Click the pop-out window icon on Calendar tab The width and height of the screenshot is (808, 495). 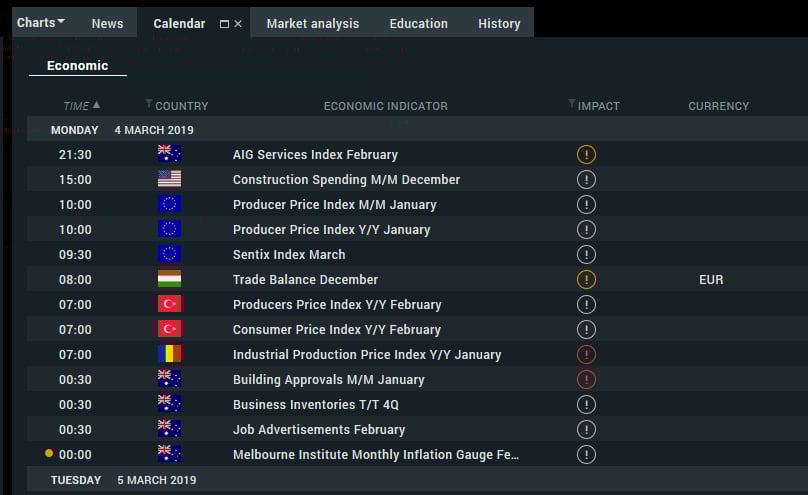224,24
